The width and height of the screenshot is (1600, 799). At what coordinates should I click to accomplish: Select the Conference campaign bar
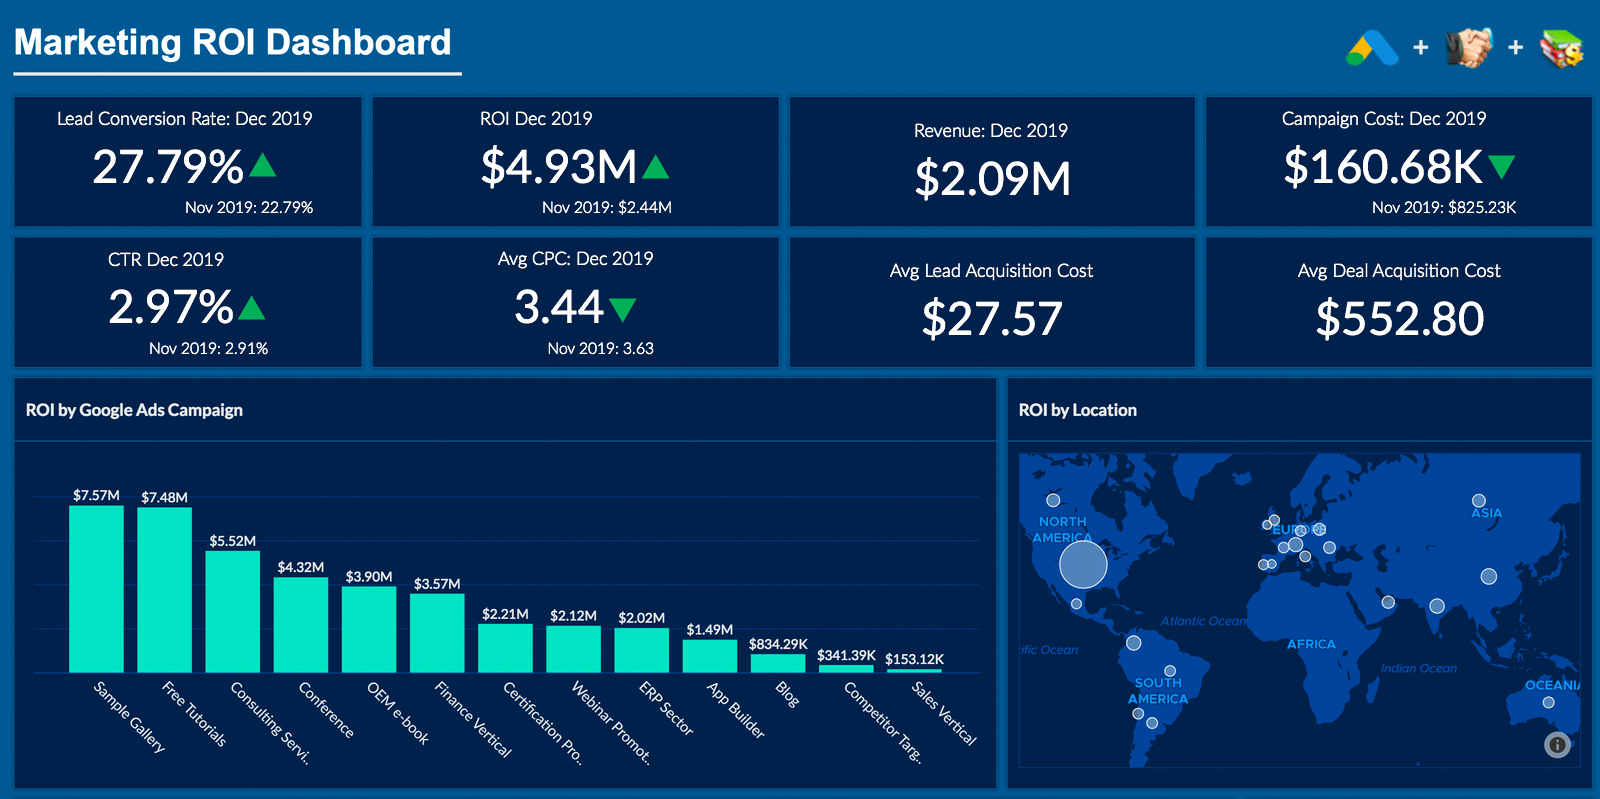pos(300,624)
